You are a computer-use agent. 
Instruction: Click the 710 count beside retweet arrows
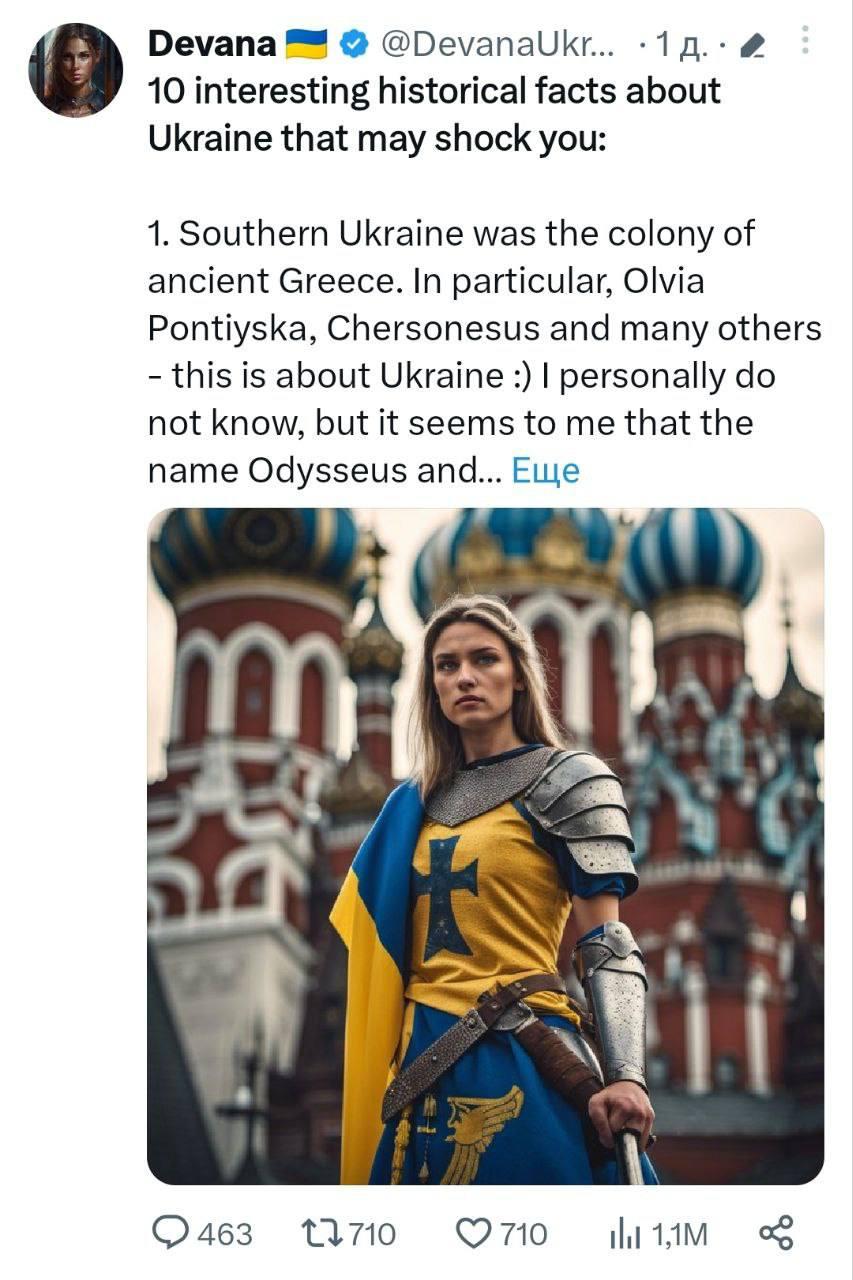pyautogui.click(x=372, y=1234)
